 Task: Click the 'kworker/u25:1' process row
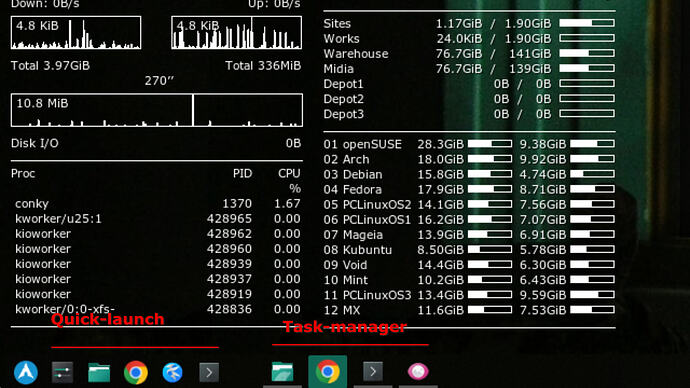click(x=158, y=219)
